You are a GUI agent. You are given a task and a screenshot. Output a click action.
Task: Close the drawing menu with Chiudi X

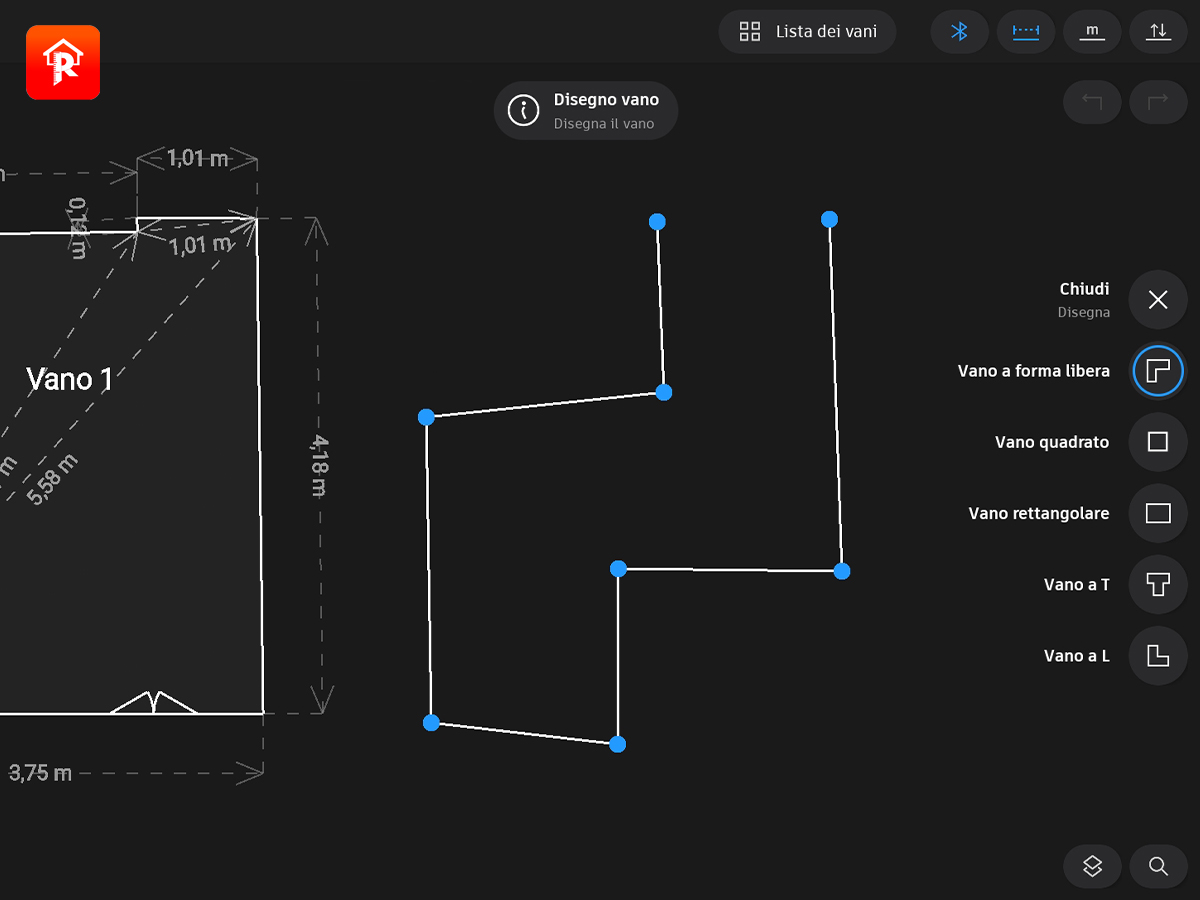point(1158,300)
